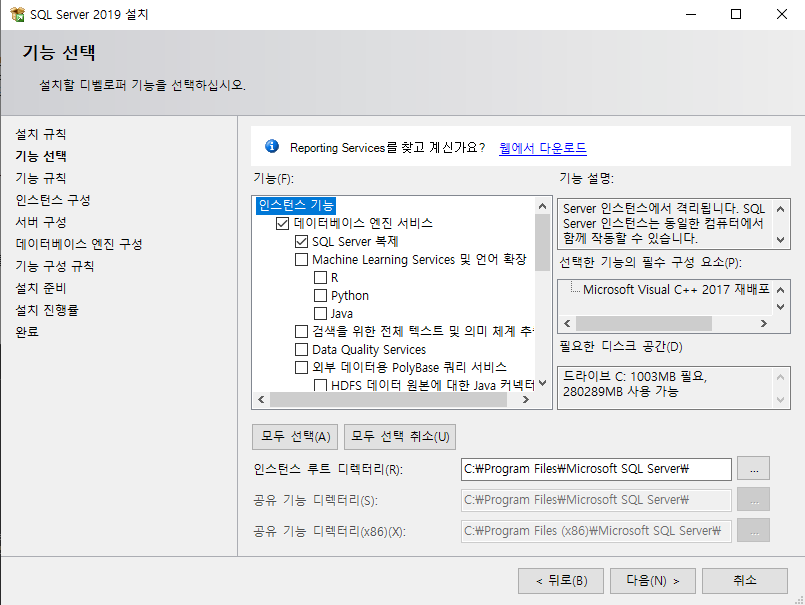This screenshot has width=805, height=605.
Task: Select 기능 선택 step in sidebar
Action: pyautogui.click(x=41, y=156)
